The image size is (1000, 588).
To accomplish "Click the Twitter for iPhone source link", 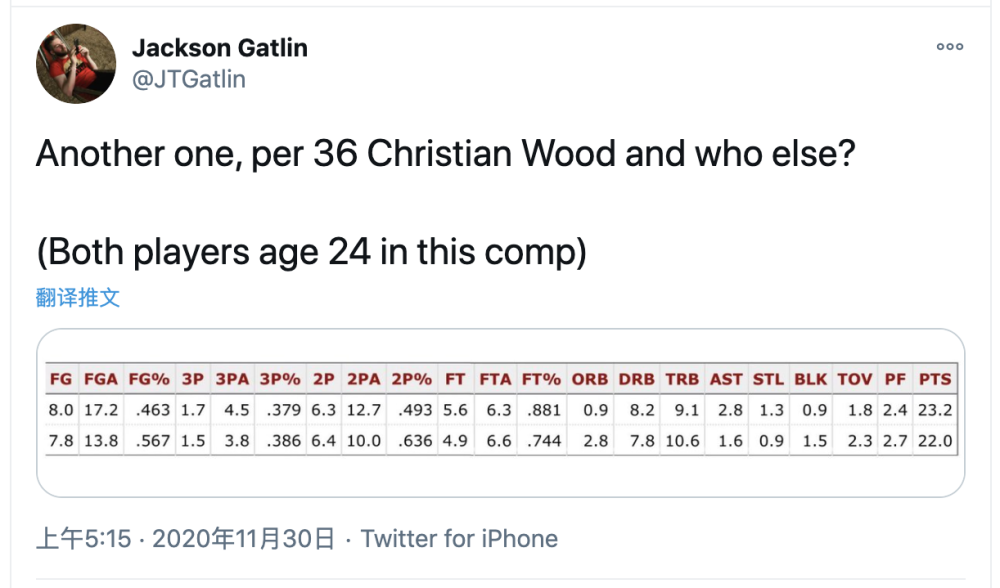I will (459, 539).
